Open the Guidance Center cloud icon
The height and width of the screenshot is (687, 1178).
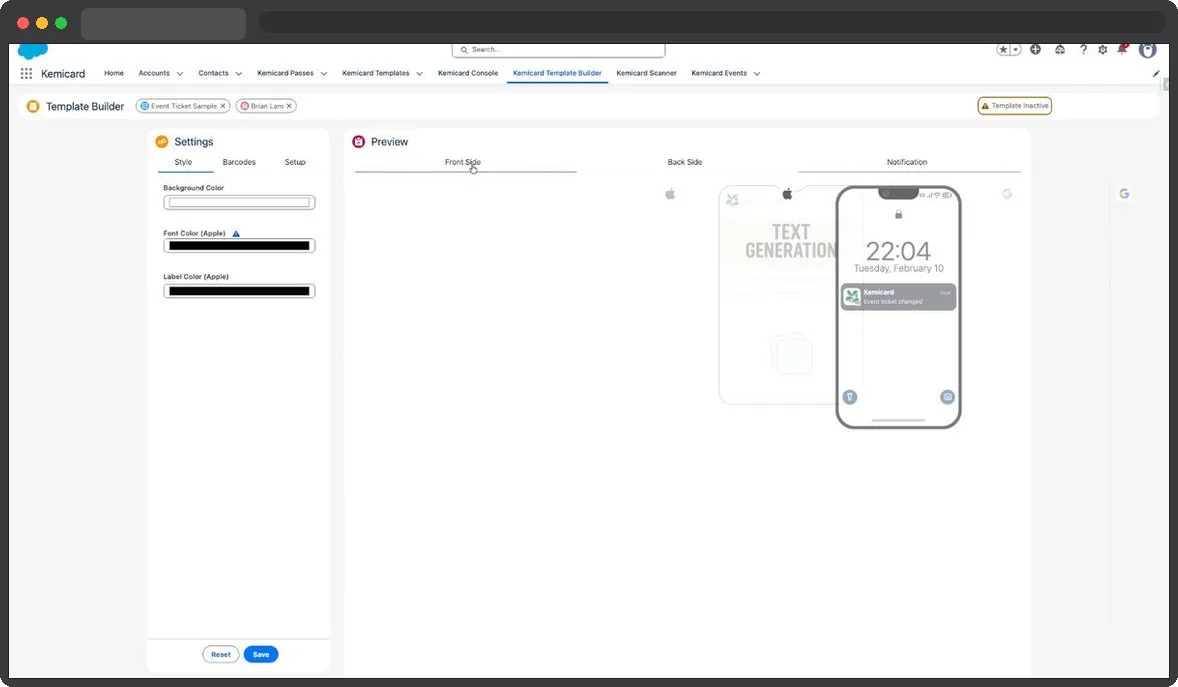coord(1059,50)
